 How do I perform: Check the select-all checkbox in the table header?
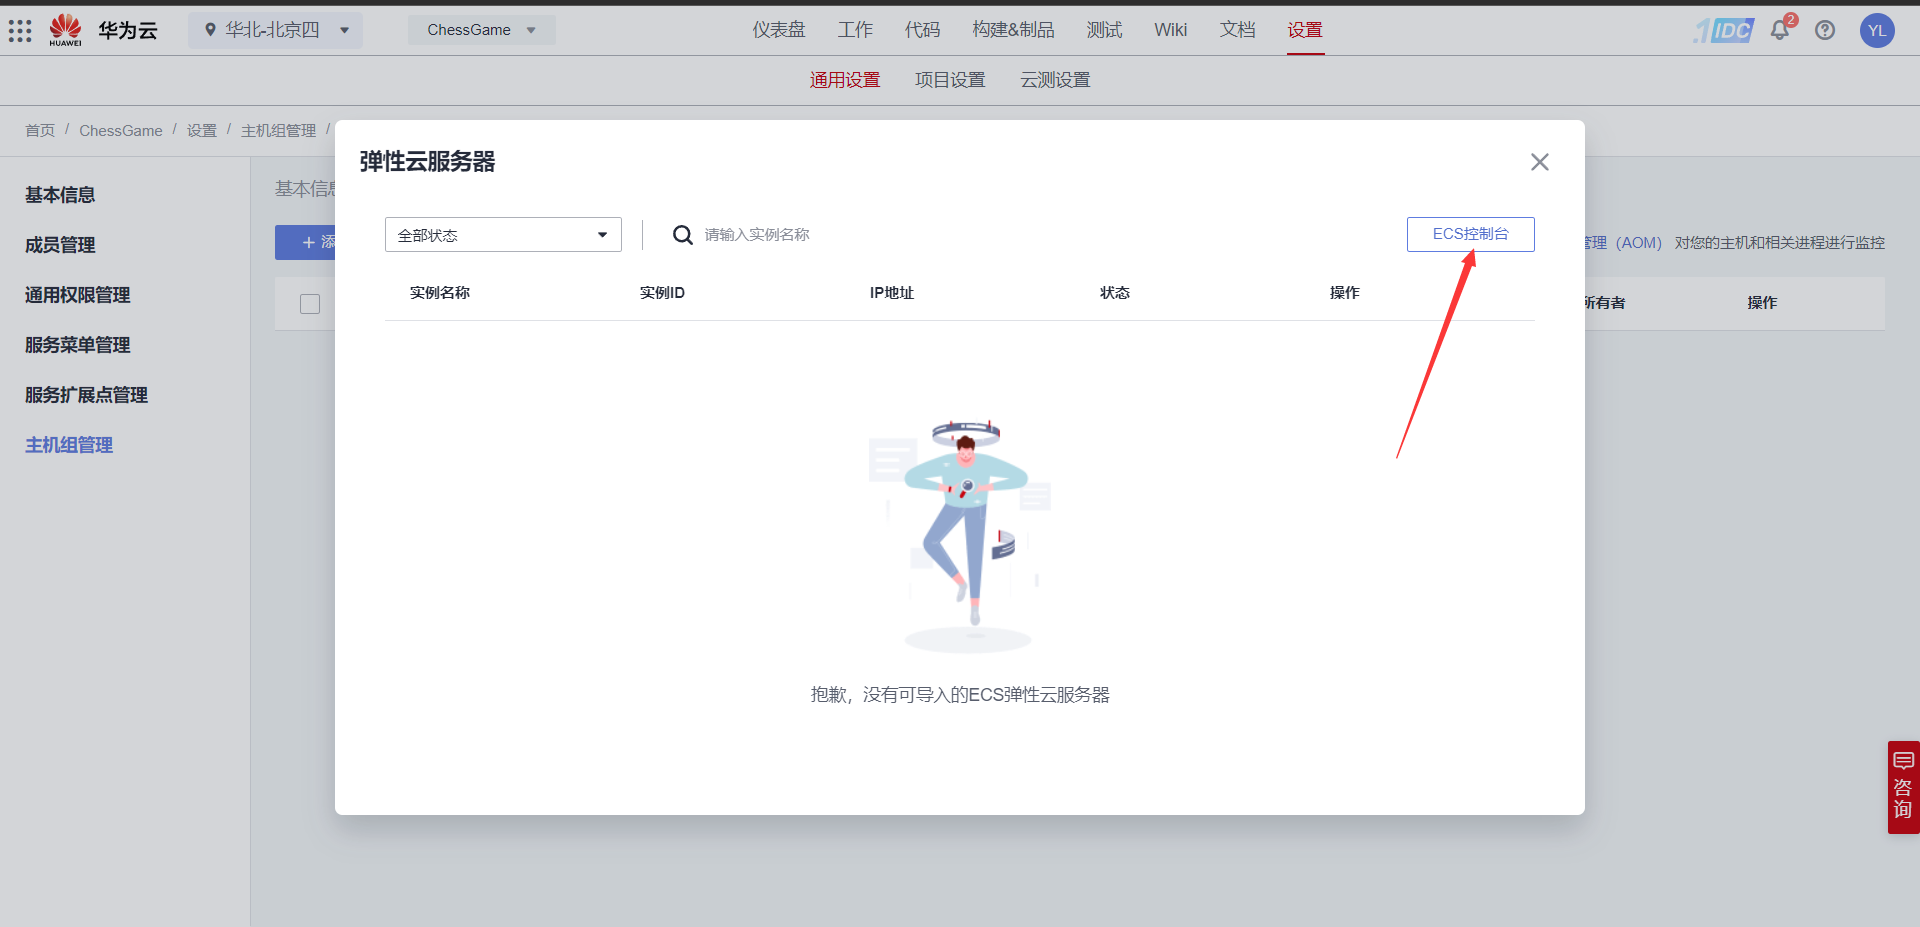tap(309, 304)
